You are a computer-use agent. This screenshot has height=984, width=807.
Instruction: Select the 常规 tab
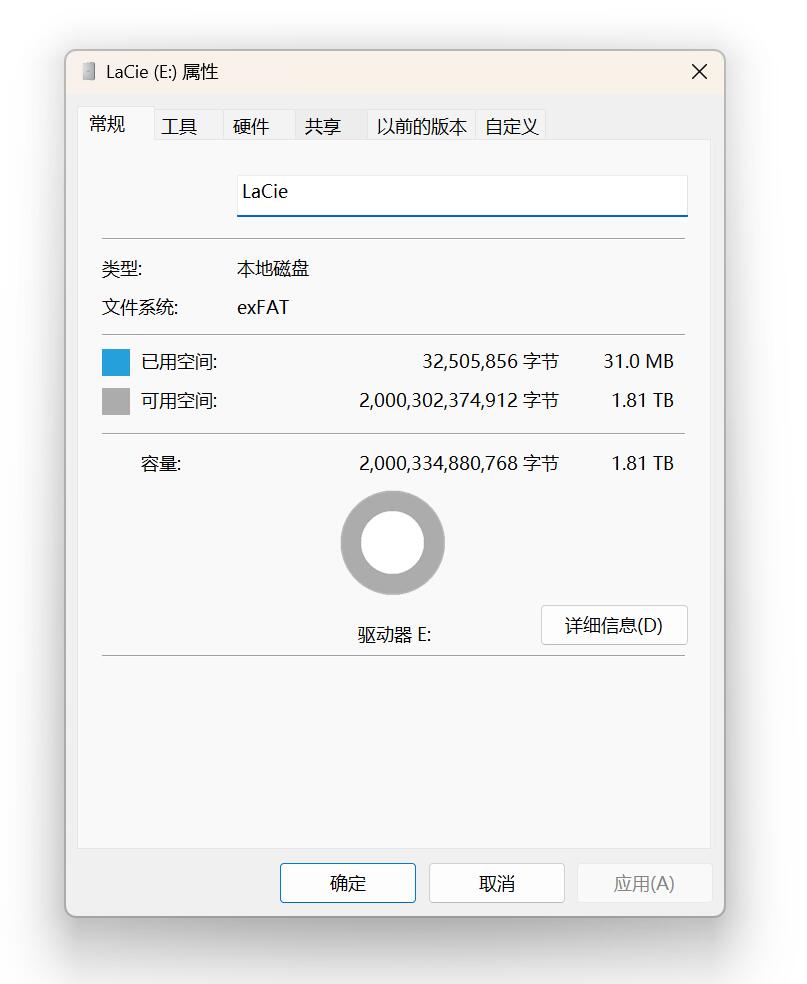click(x=108, y=124)
